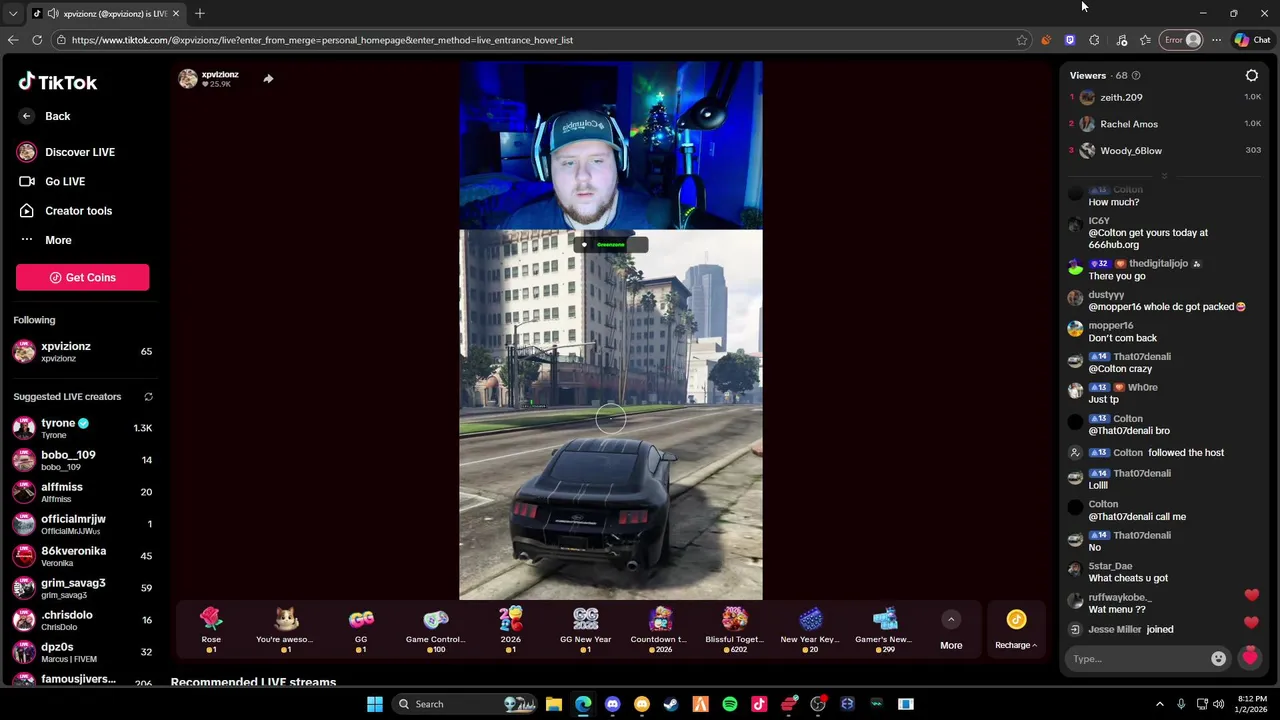Open Copilot Chat in browser

click(x=1252, y=40)
